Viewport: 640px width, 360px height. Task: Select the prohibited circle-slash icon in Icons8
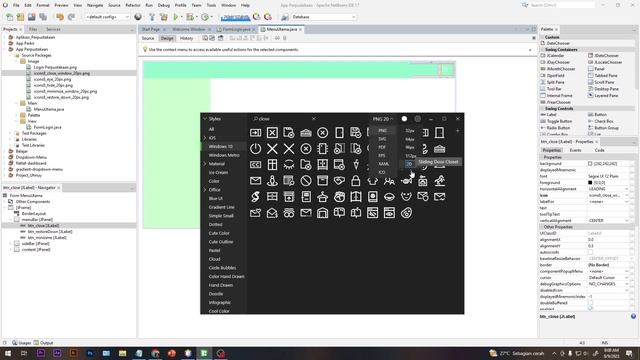306,180
